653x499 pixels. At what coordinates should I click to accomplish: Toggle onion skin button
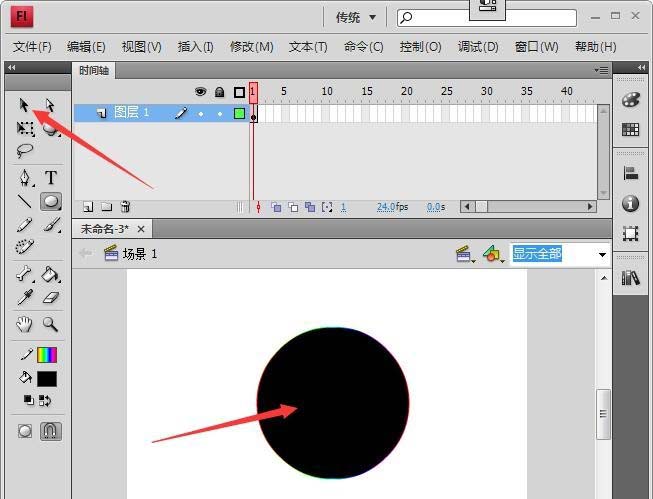click(x=276, y=207)
